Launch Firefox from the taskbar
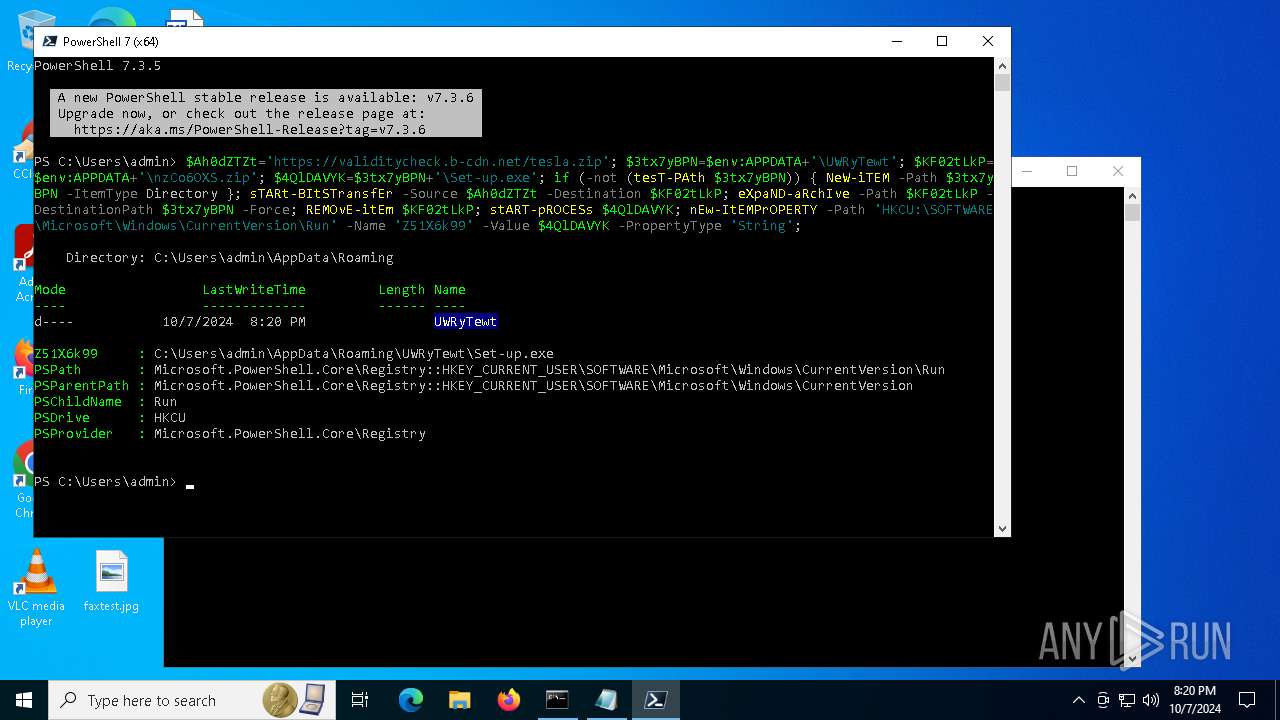Screen dimensions: 1280x720 point(508,700)
